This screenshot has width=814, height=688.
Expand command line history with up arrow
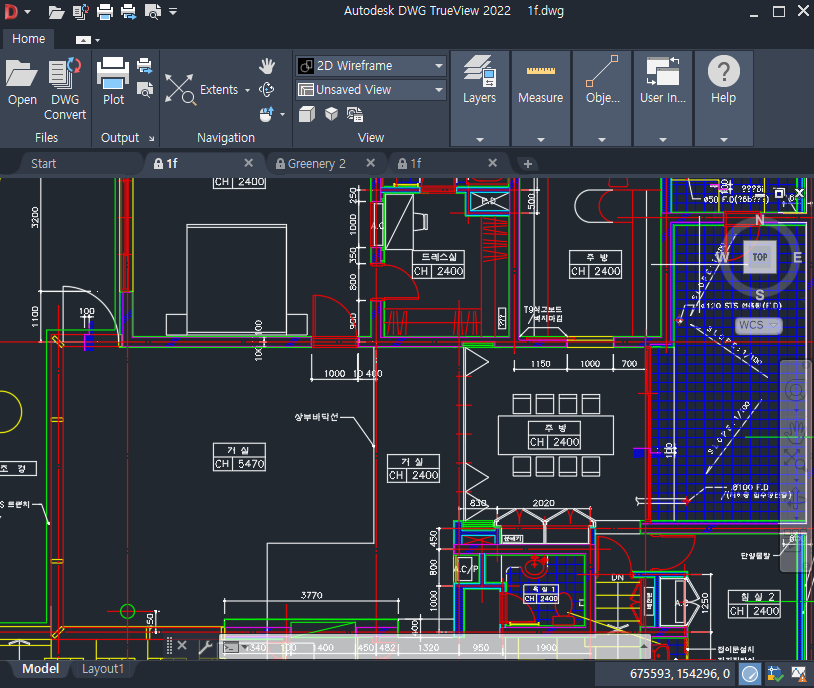pos(644,646)
